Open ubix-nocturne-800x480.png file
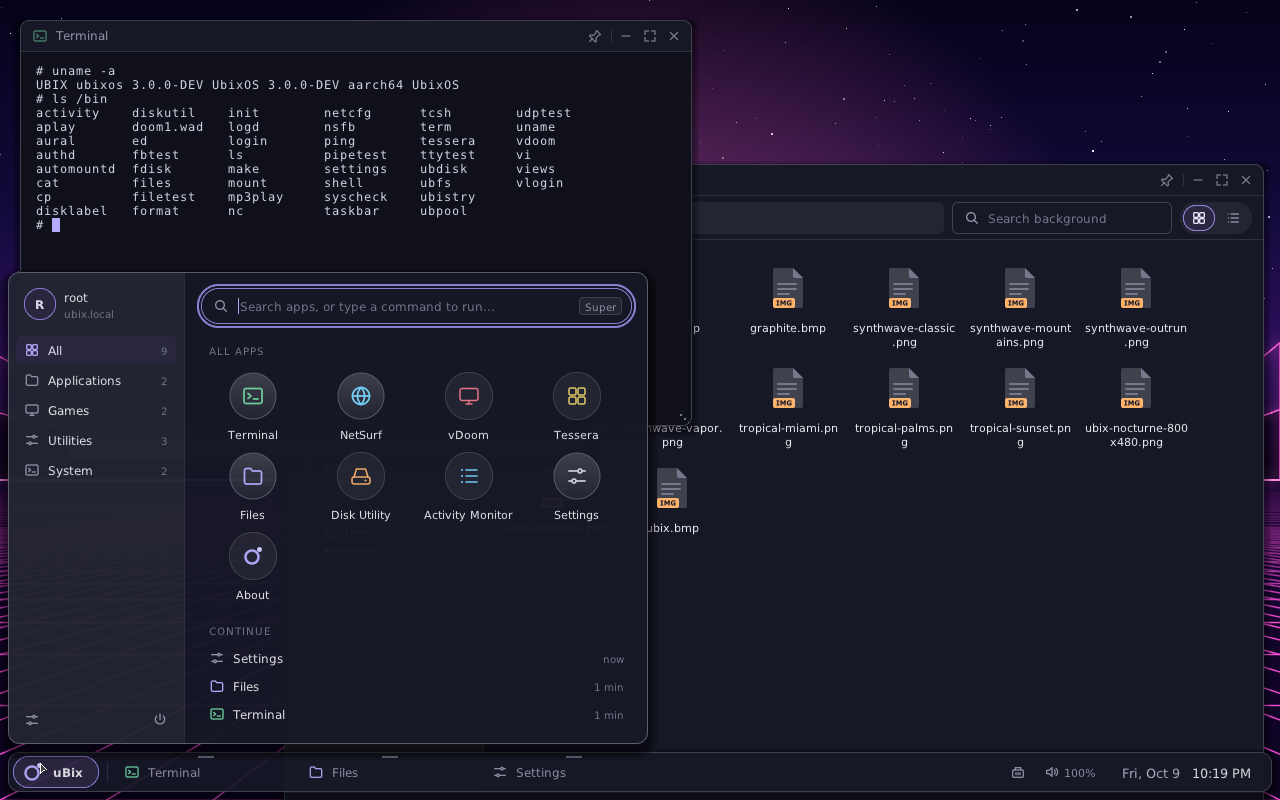Image resolution: width=1280 pixels, height=800 pixels. [1136, 408]
